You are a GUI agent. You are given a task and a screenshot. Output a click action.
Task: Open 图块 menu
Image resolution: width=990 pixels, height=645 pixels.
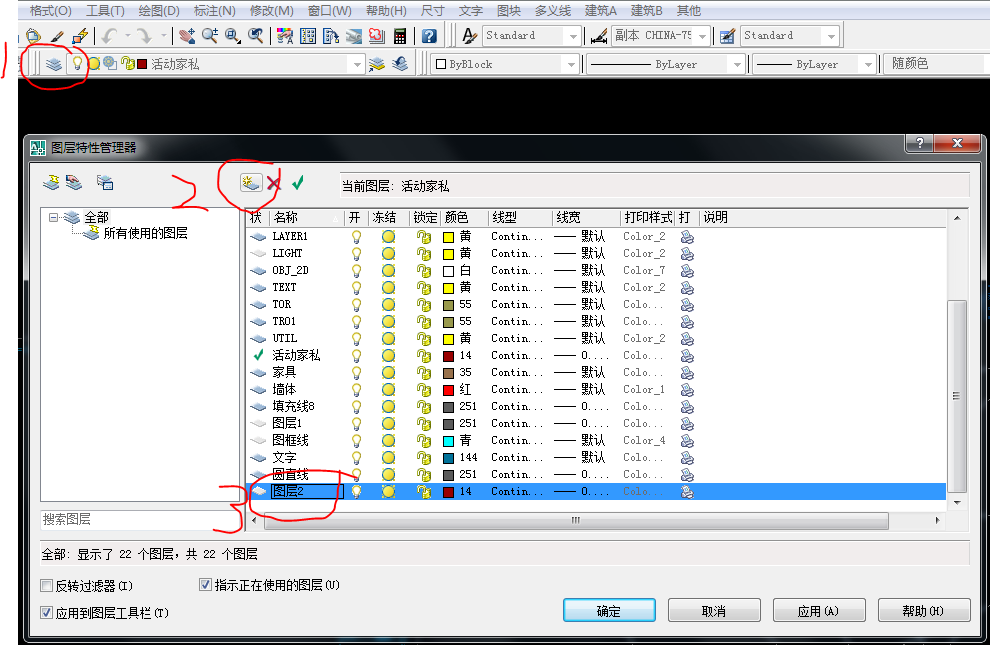point(509,11)
